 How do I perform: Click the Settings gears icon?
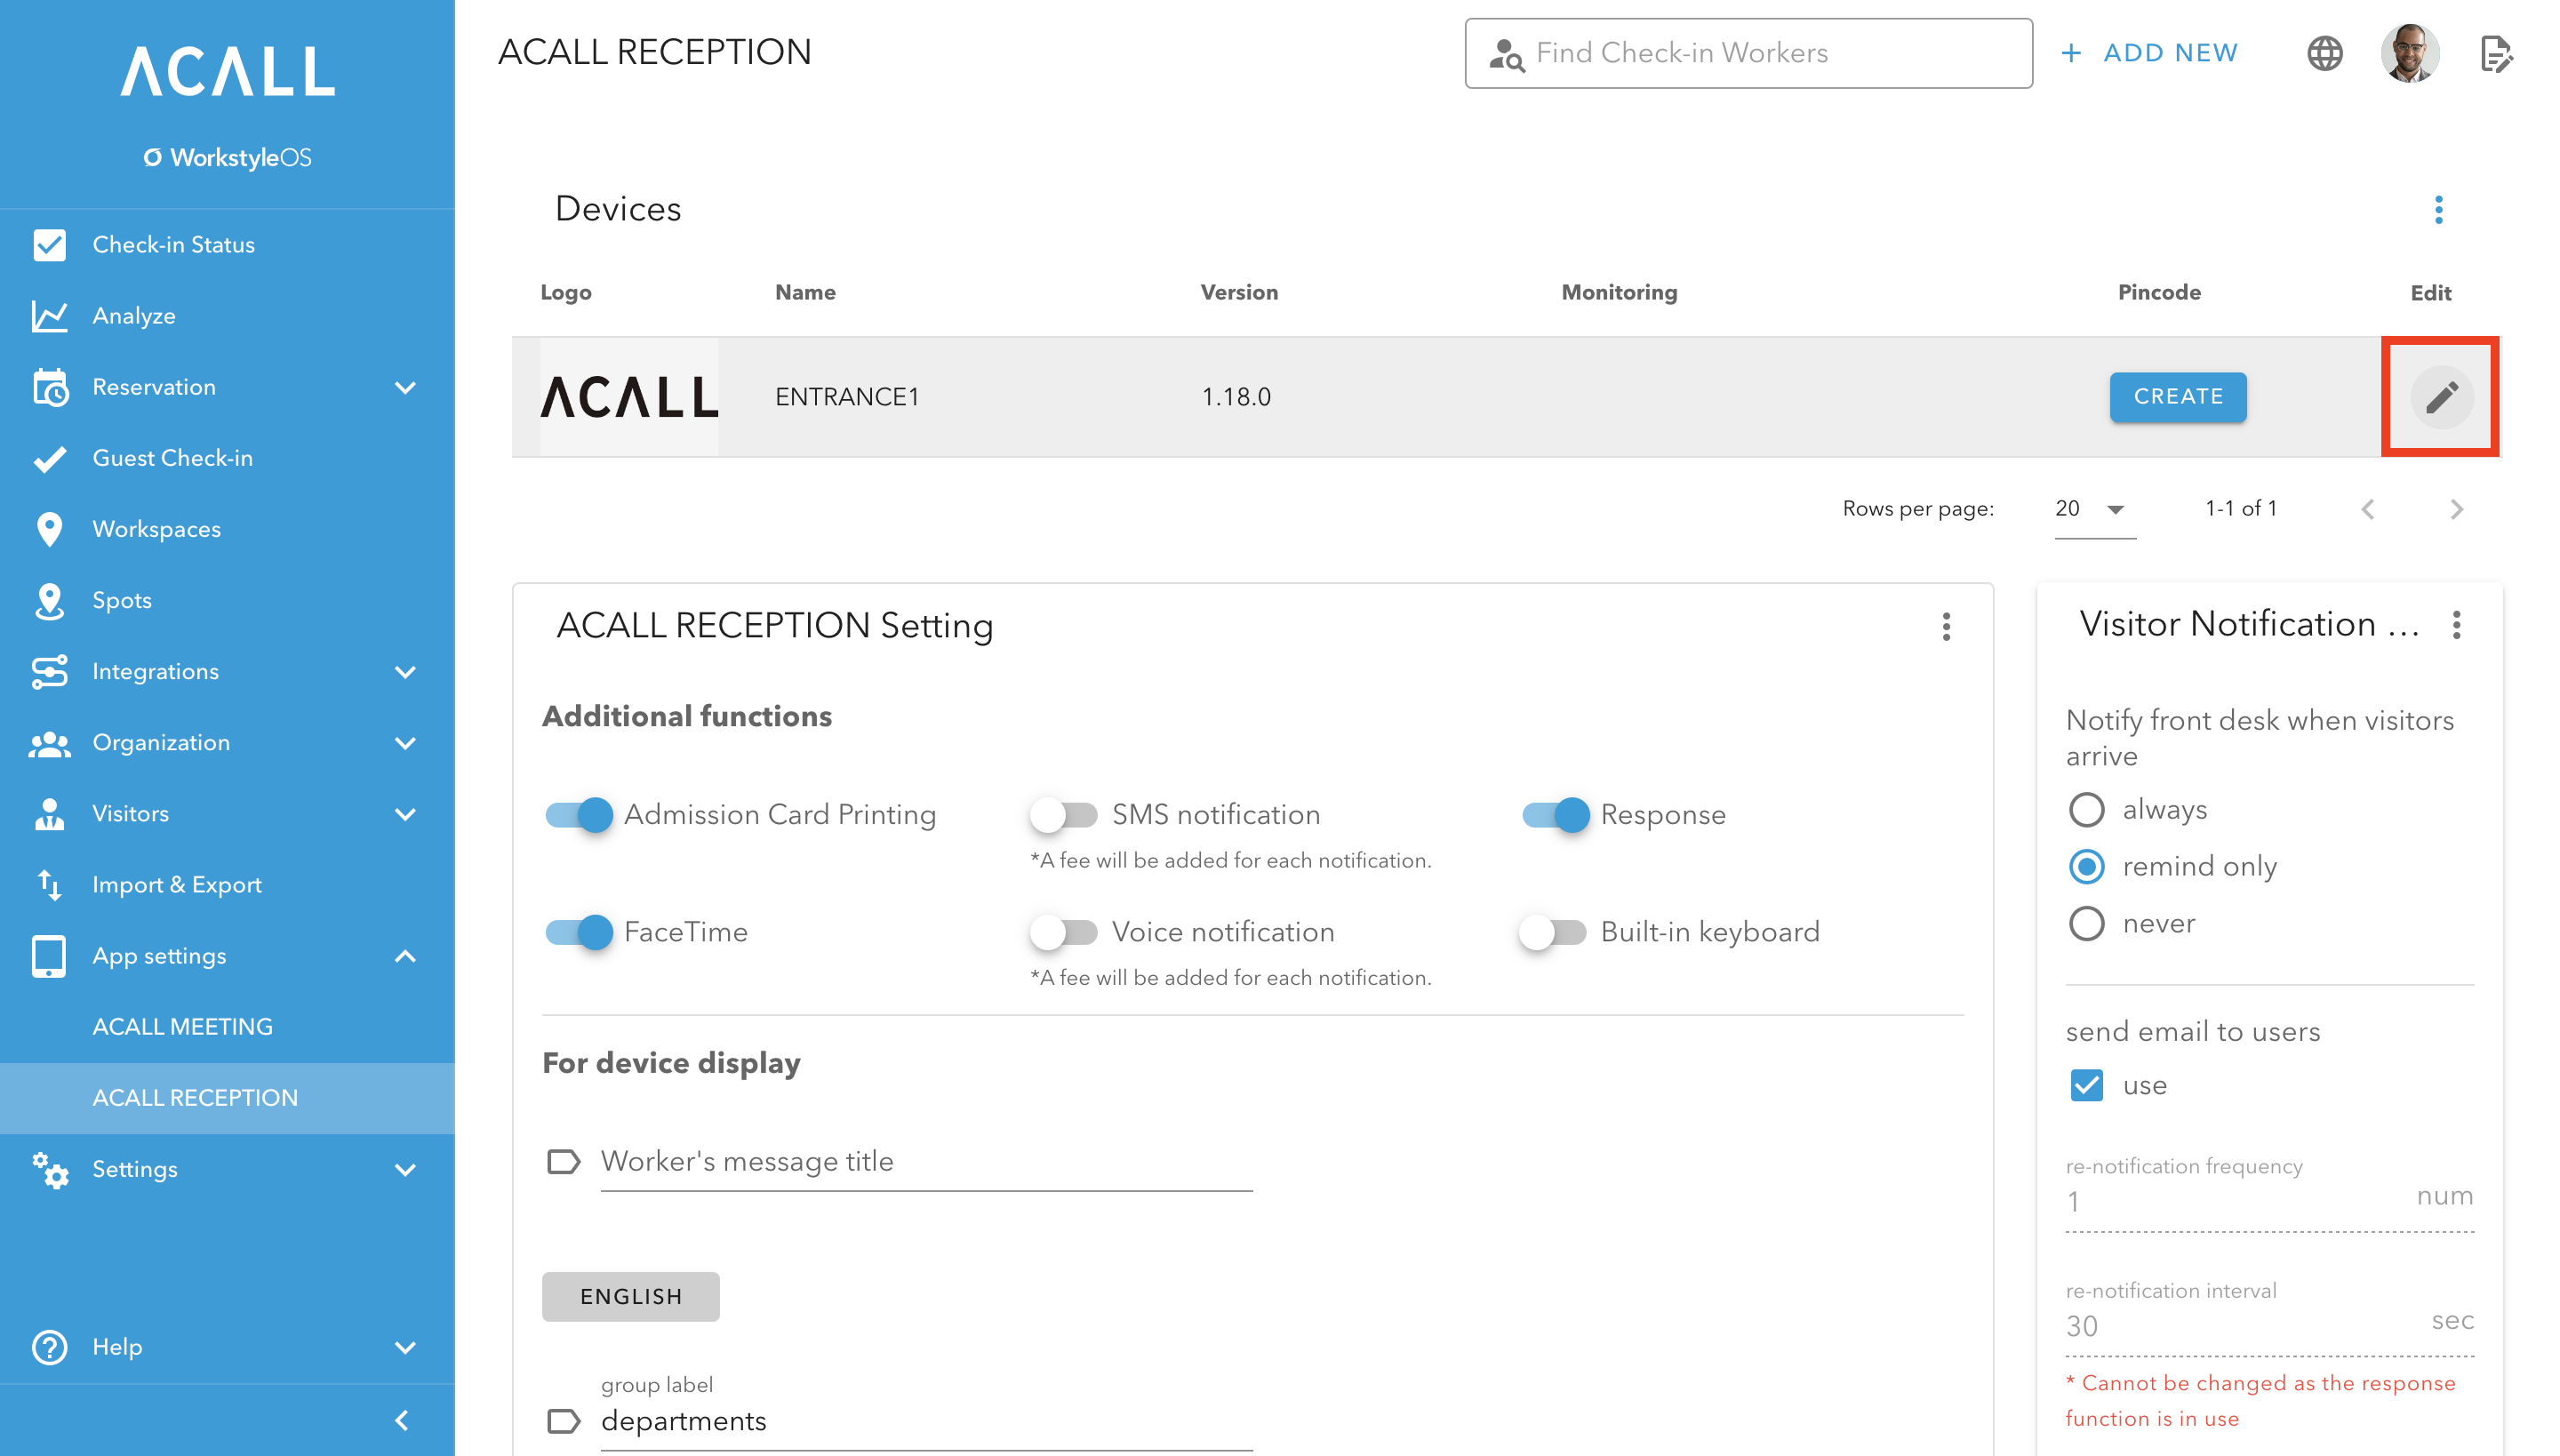click(49, 1169)
